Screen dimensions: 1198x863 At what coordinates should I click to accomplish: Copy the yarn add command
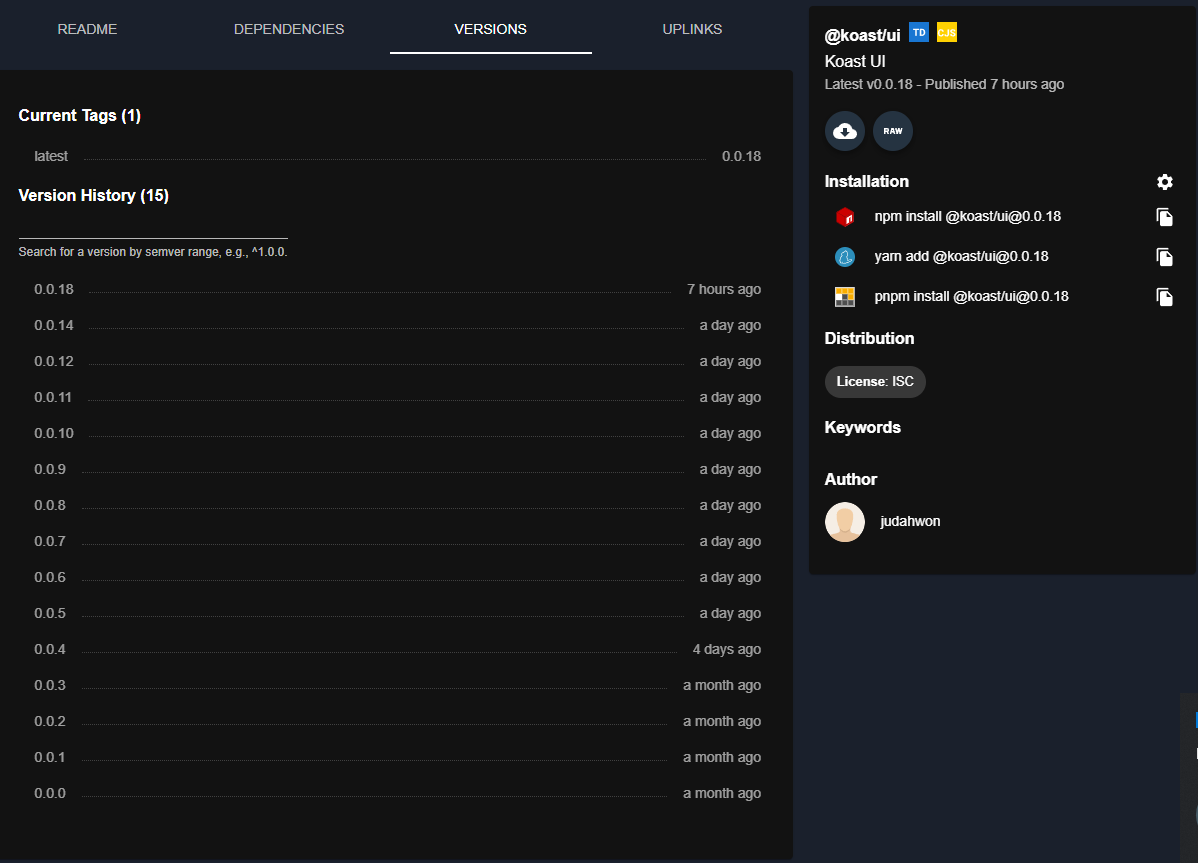click(1164, 257)
